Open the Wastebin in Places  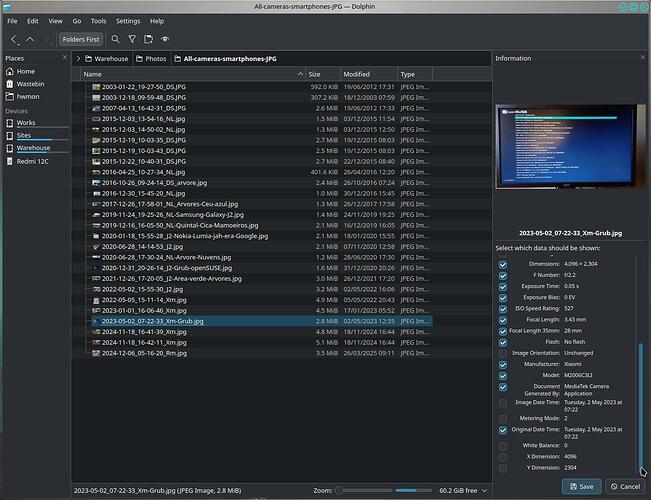tap(32, 85)
